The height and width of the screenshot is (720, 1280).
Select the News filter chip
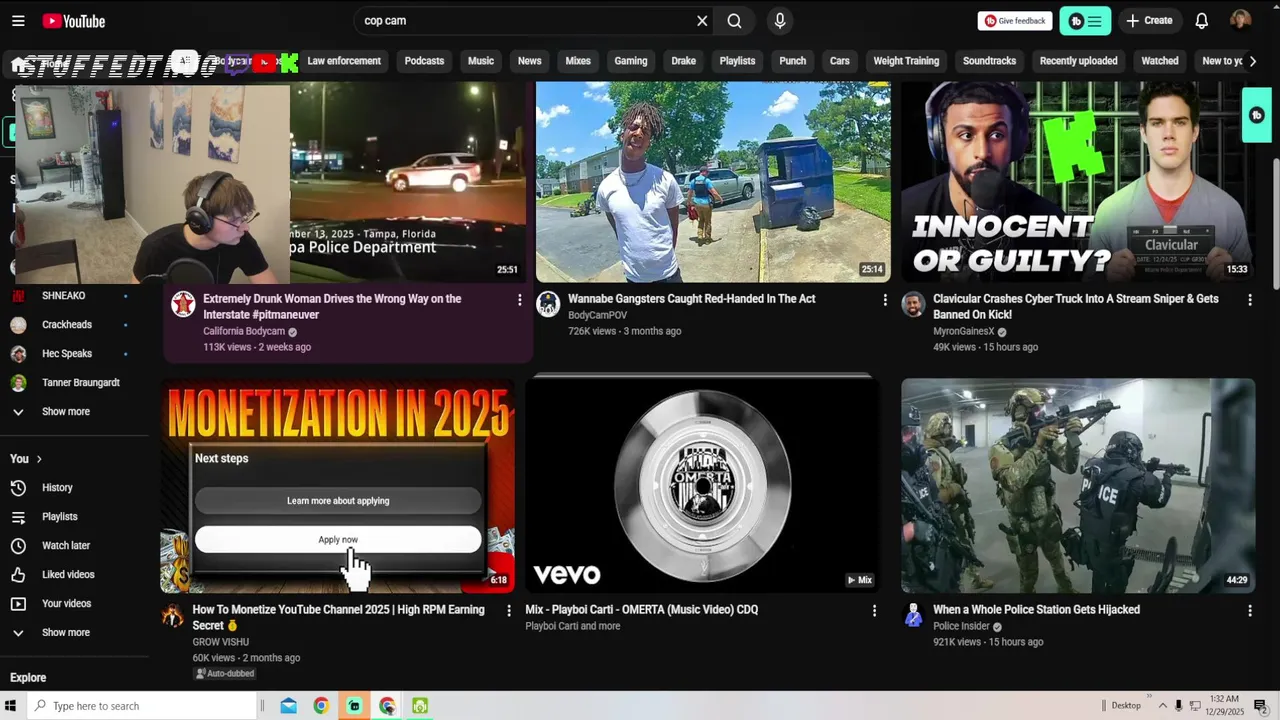click(529, 61)
